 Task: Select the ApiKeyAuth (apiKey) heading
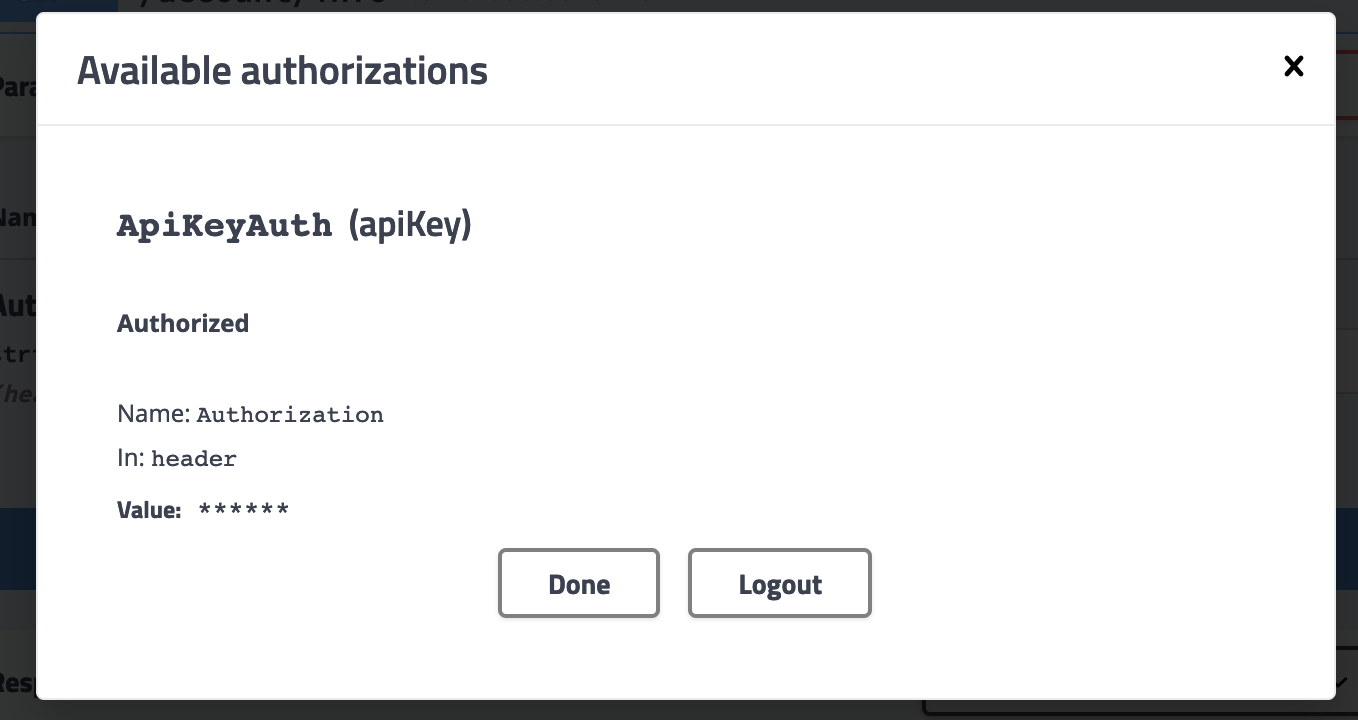(x=294, y=224)
